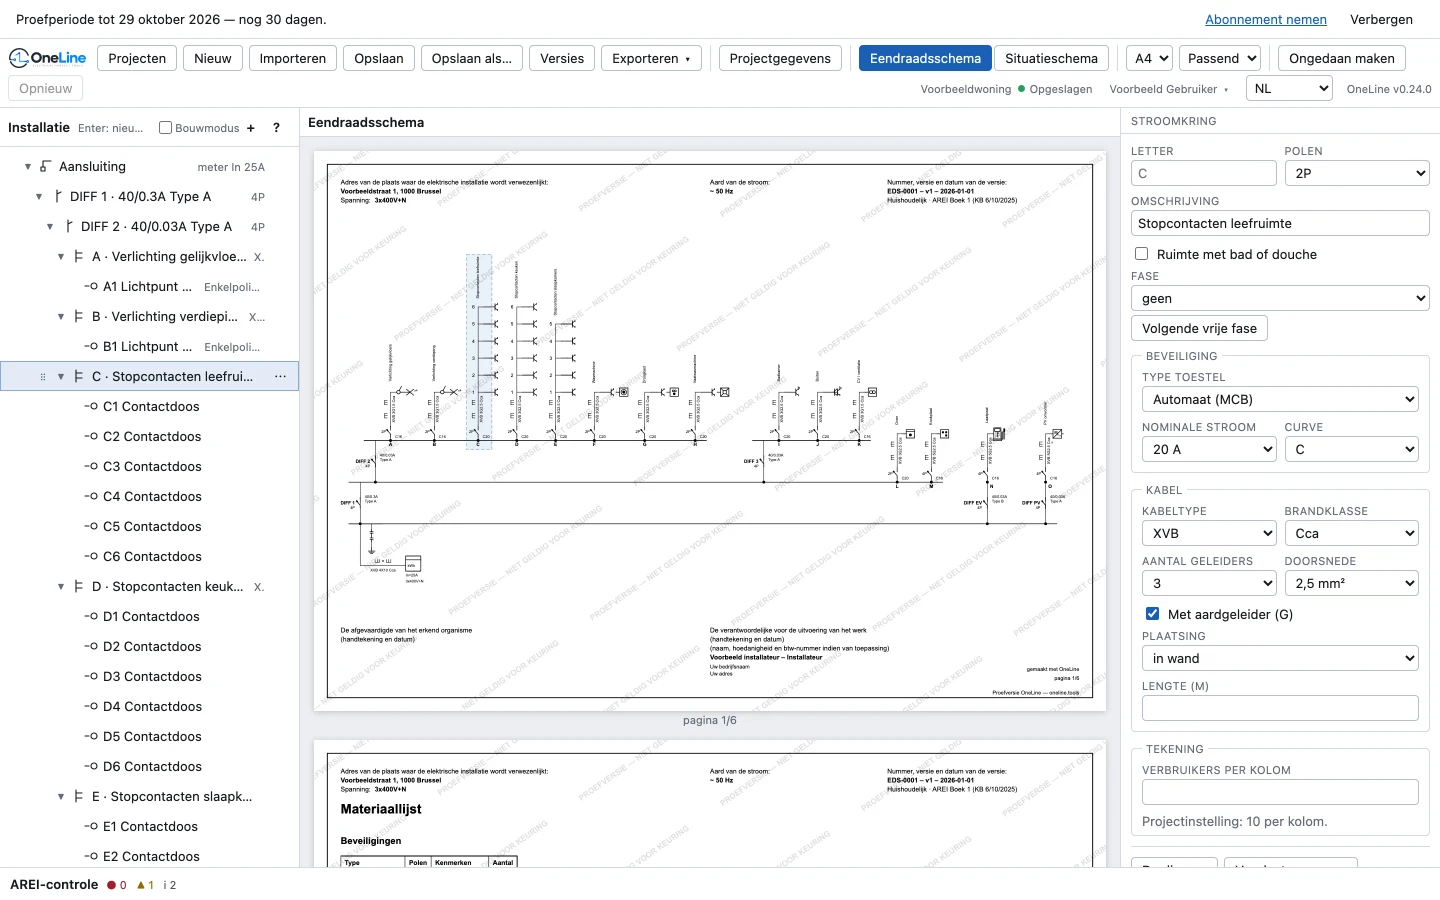Click the consumer symbol of C4 Contactdoos
The image size is (1440, 900).
tap(91, 497)
